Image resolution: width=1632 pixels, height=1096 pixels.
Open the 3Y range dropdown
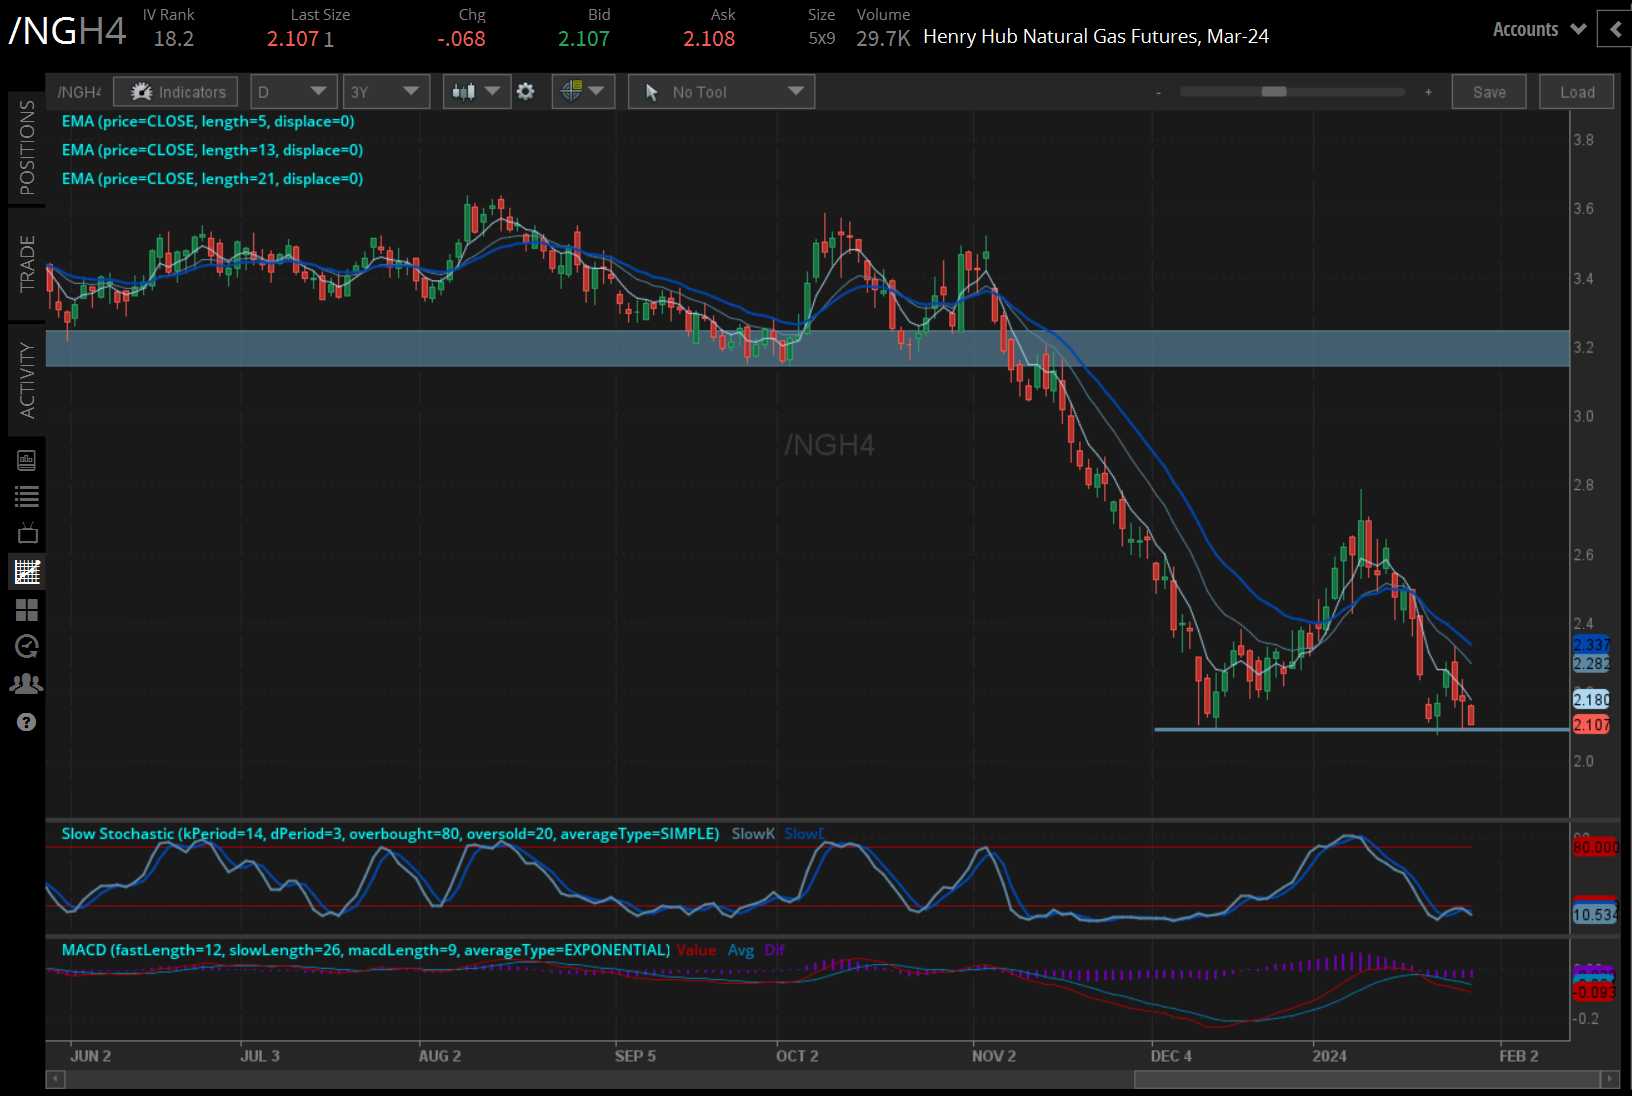coord(386,92)
